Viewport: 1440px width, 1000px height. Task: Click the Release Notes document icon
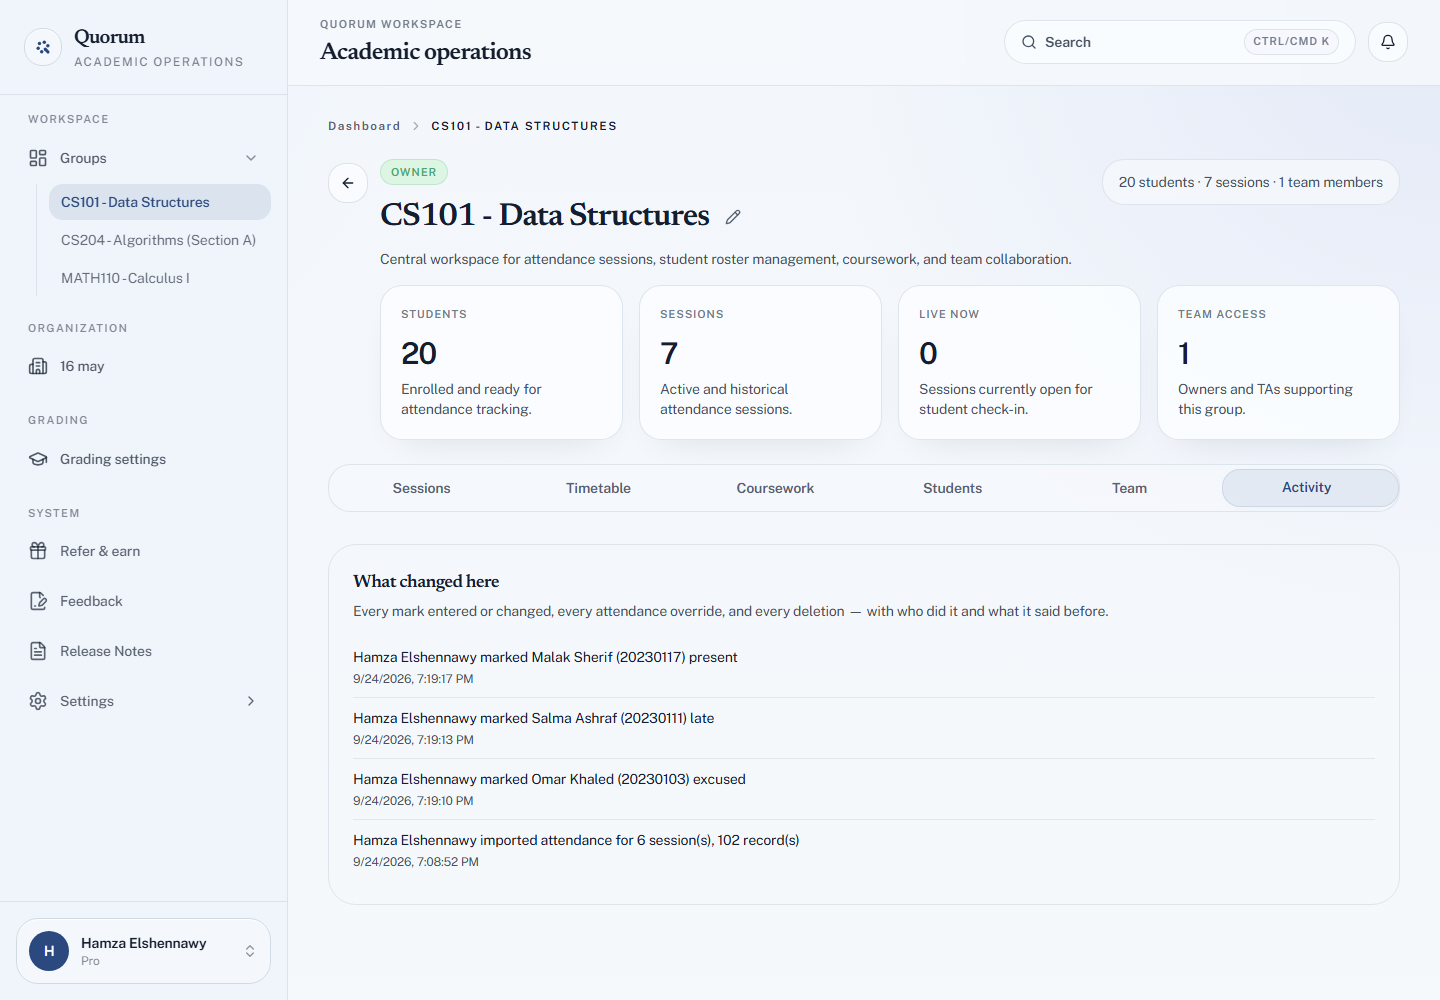click(x=38, y=651)
